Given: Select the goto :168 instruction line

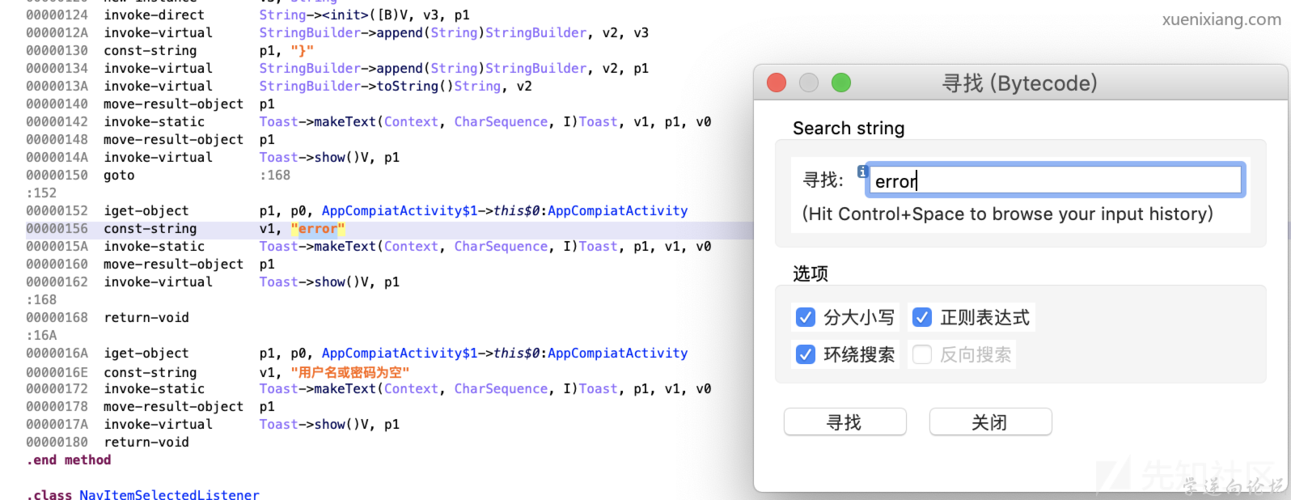Looking at the screenshot, I should 158,175.
